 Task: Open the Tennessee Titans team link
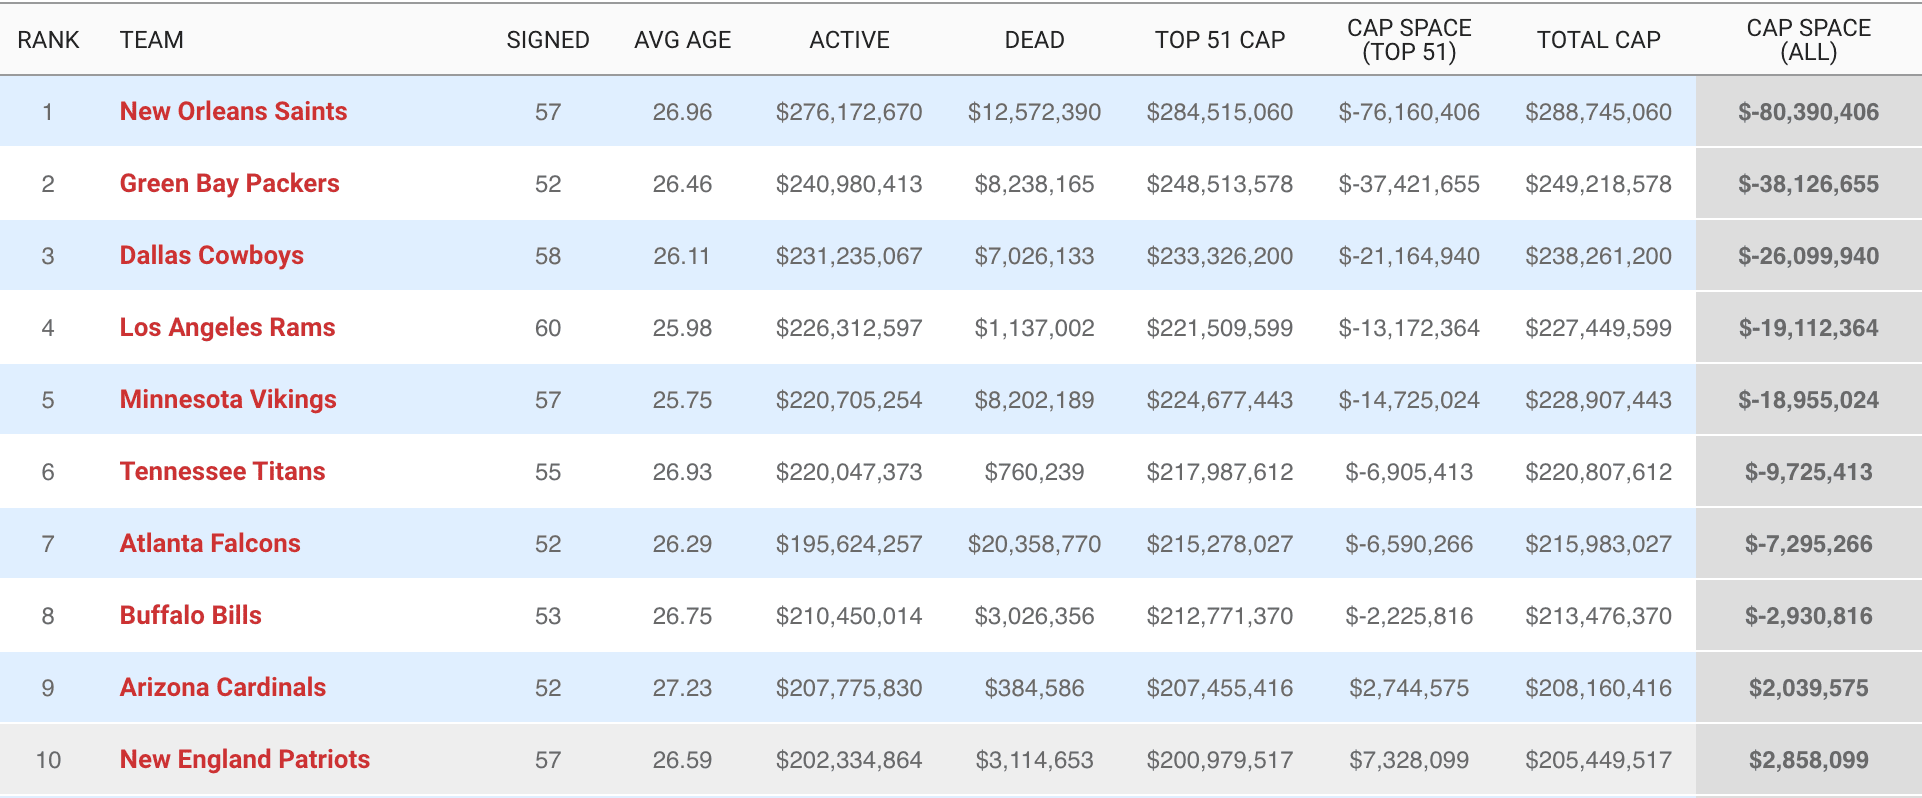pyautogui.click(x=222, y=471)
